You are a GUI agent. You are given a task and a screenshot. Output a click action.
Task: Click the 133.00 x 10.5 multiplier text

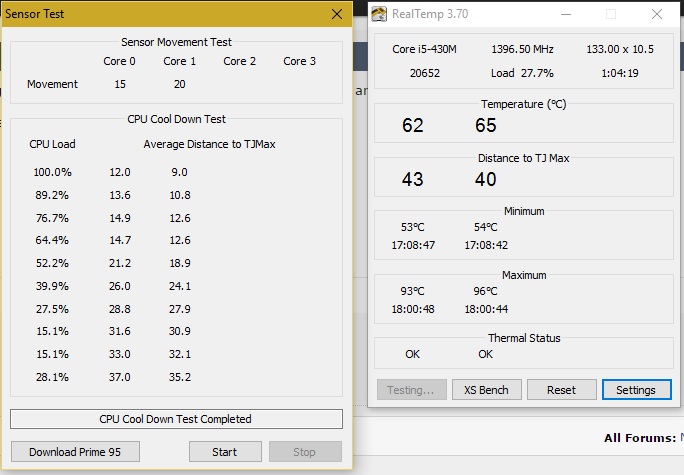tap(620, 49)
